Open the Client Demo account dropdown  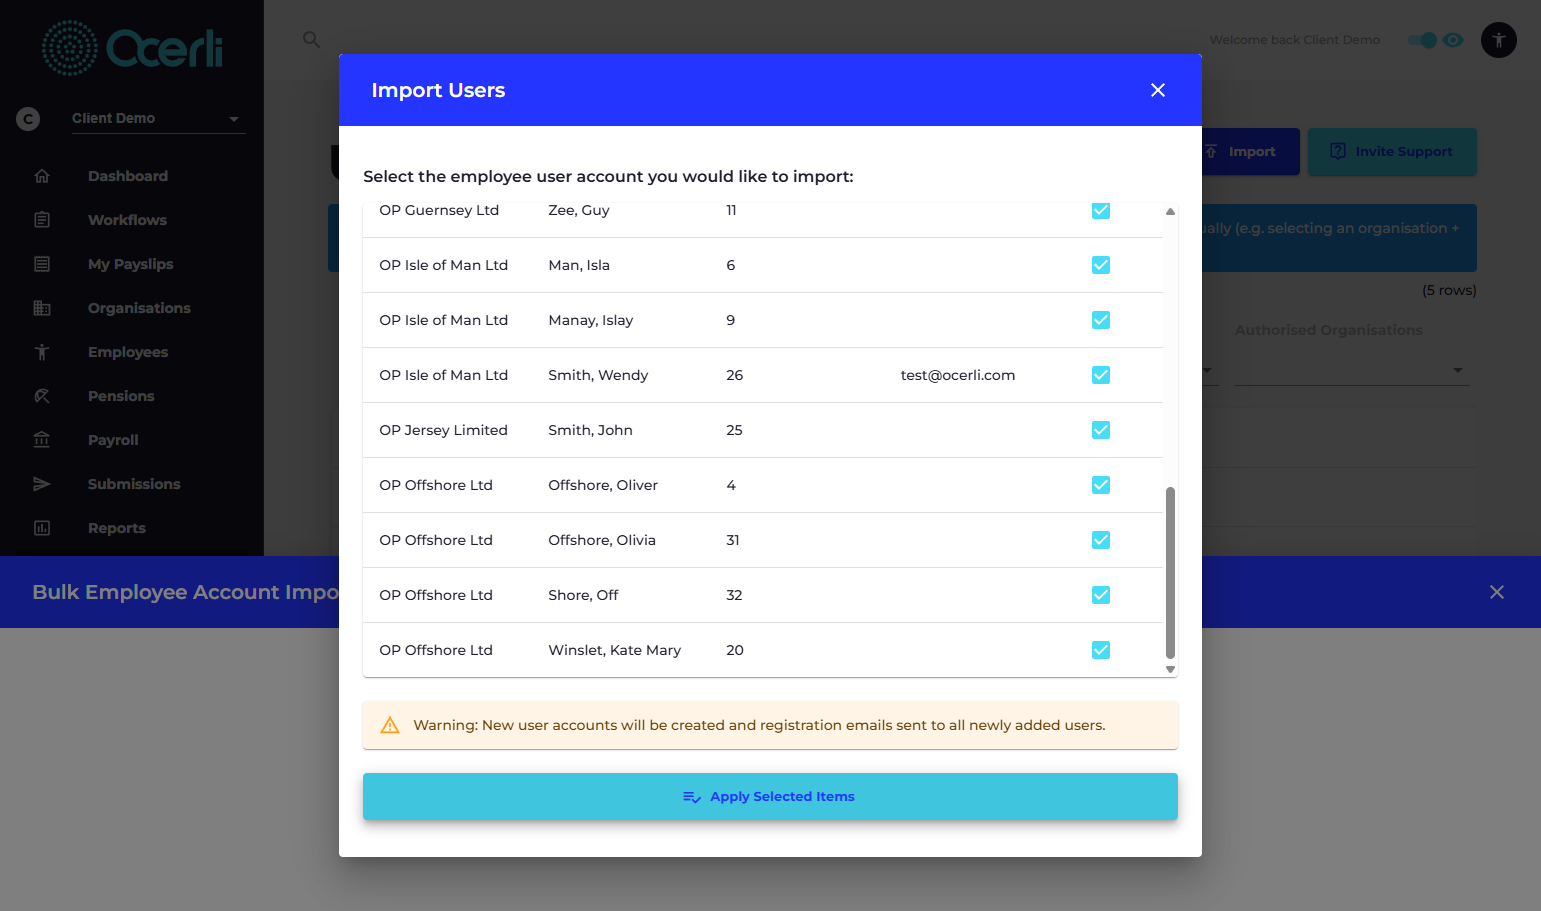(x=158, y=118)
